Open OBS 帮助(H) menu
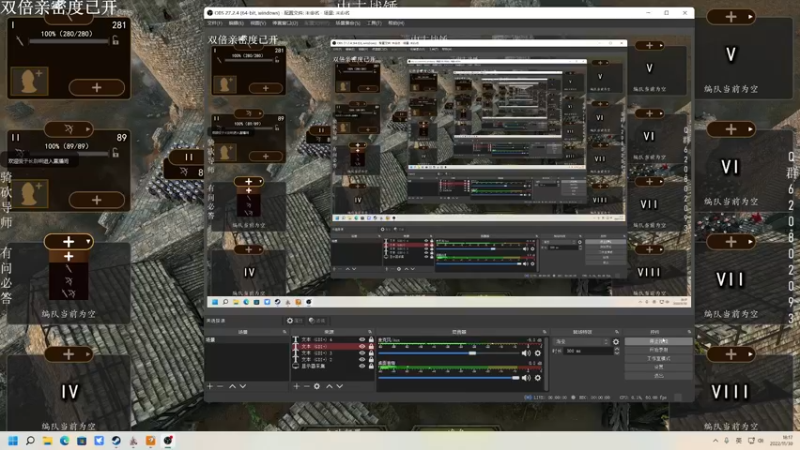The image size is (800, 450). coord(396,23)
